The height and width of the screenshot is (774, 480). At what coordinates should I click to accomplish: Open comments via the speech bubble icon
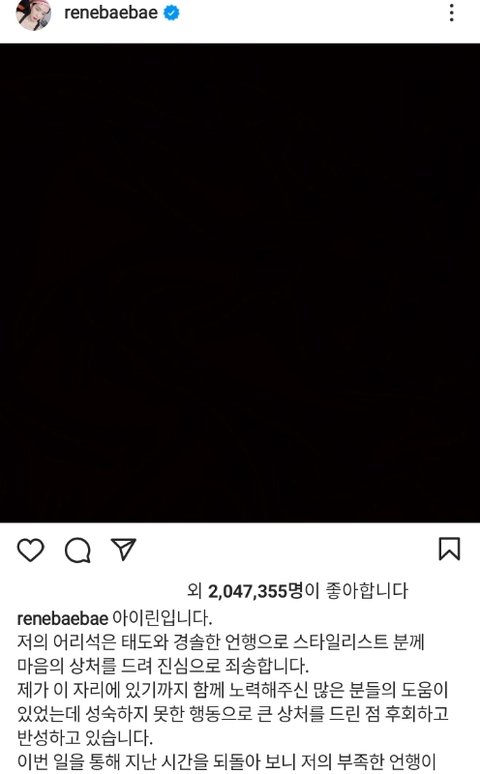(78, 550)
